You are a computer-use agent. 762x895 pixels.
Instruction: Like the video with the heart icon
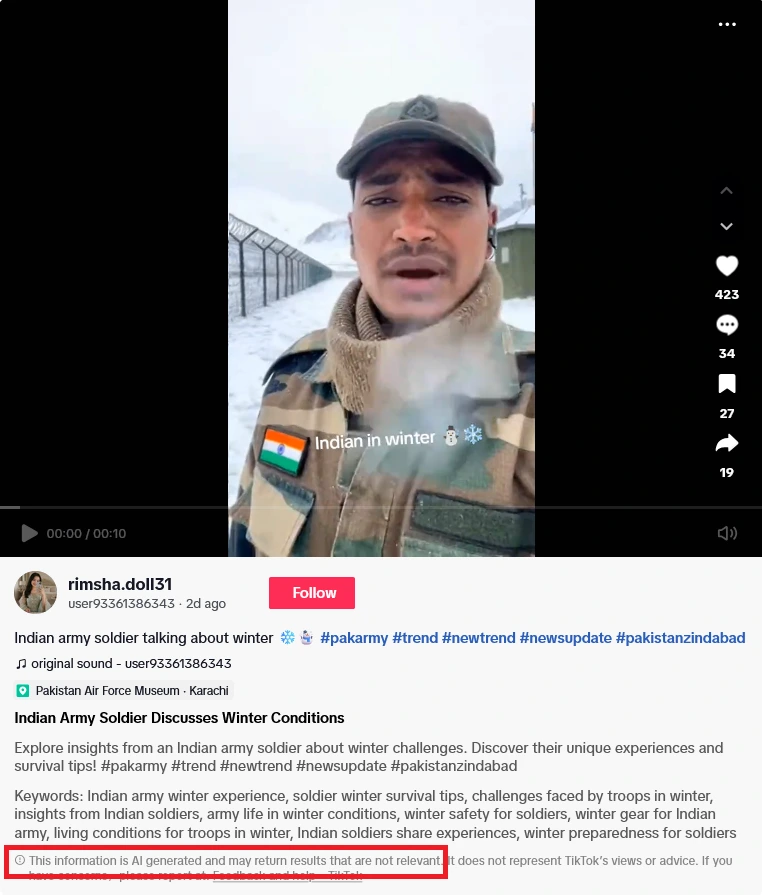pos(727,266)
